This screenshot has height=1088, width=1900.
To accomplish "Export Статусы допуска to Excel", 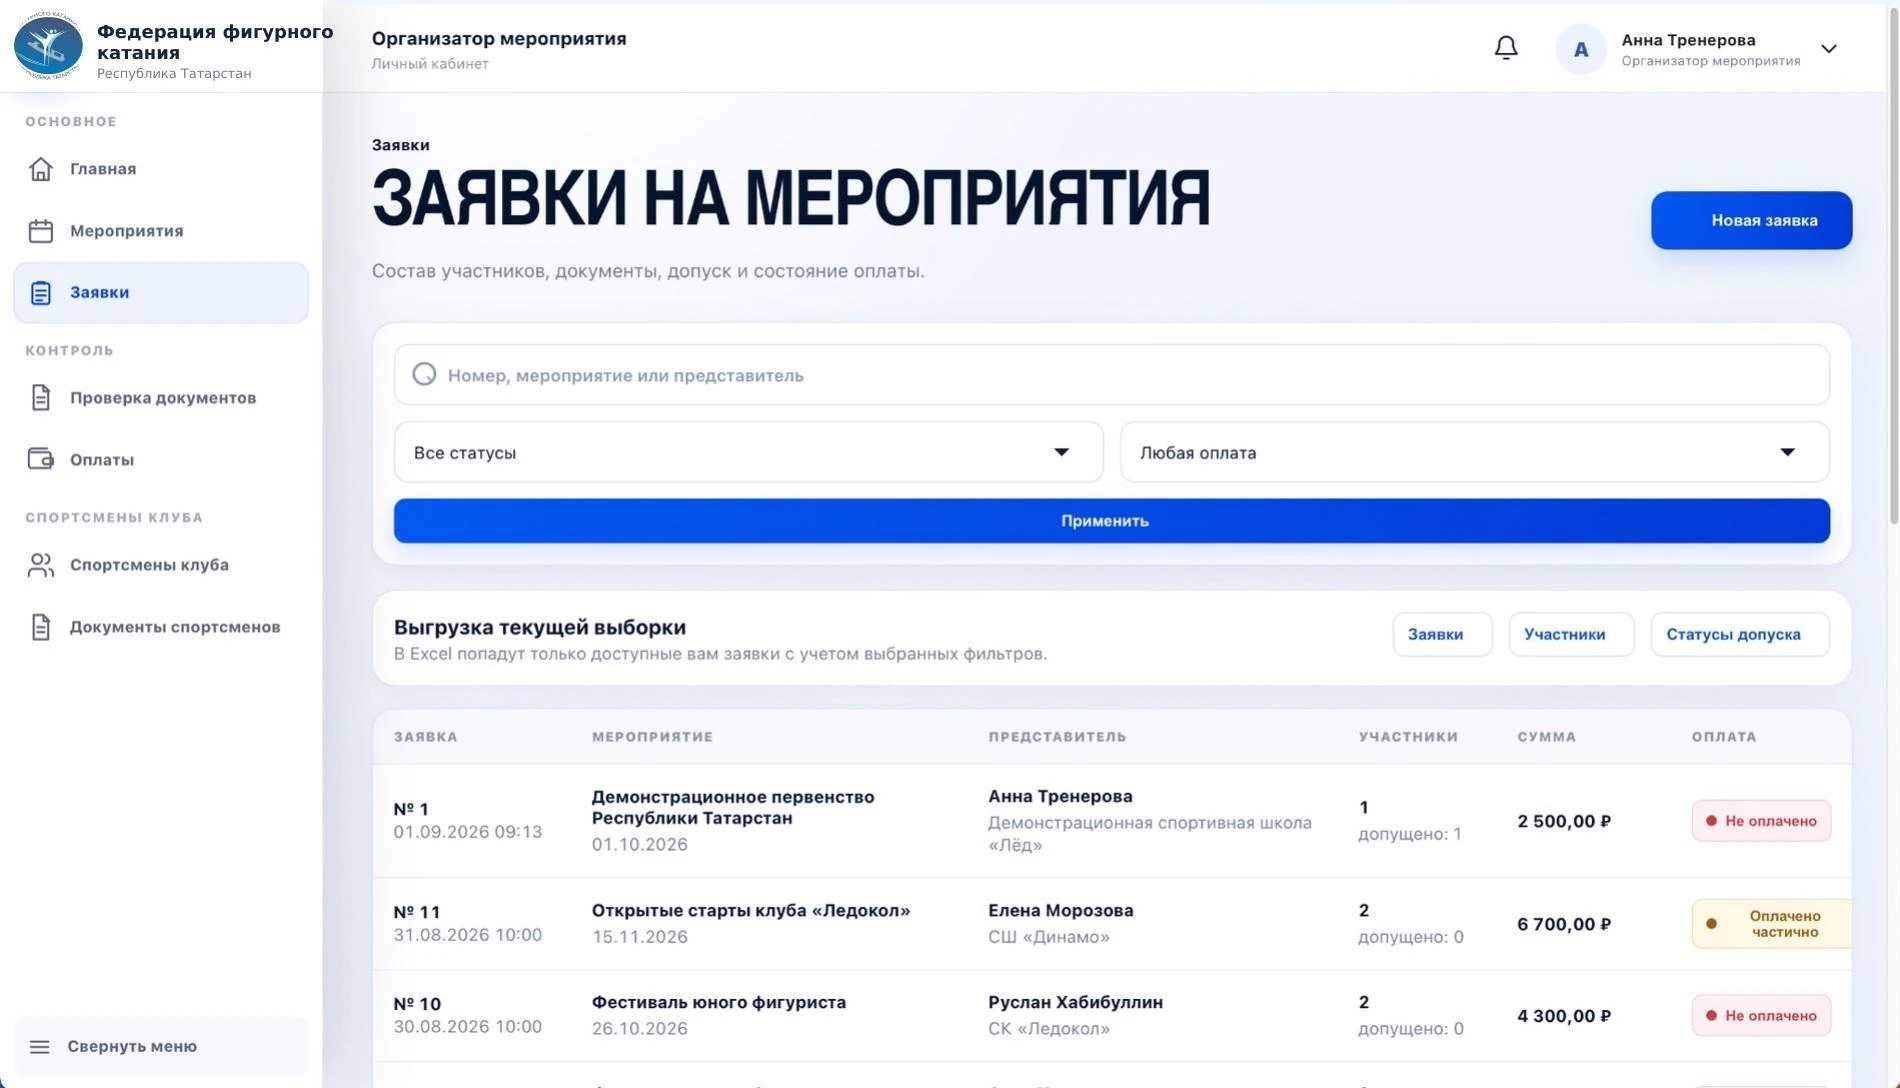I will tap(1740, 634).
